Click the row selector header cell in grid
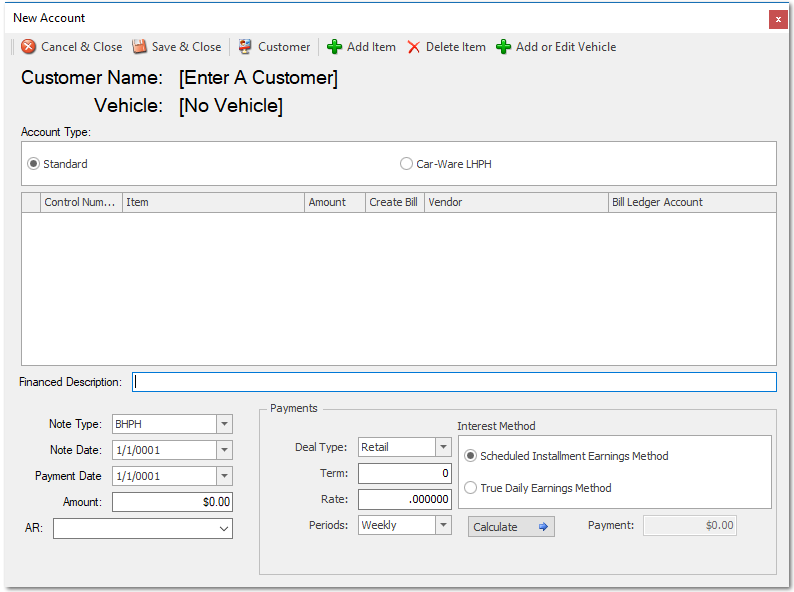The width and height of the screenshot is (794, 592). click(31, 203)
